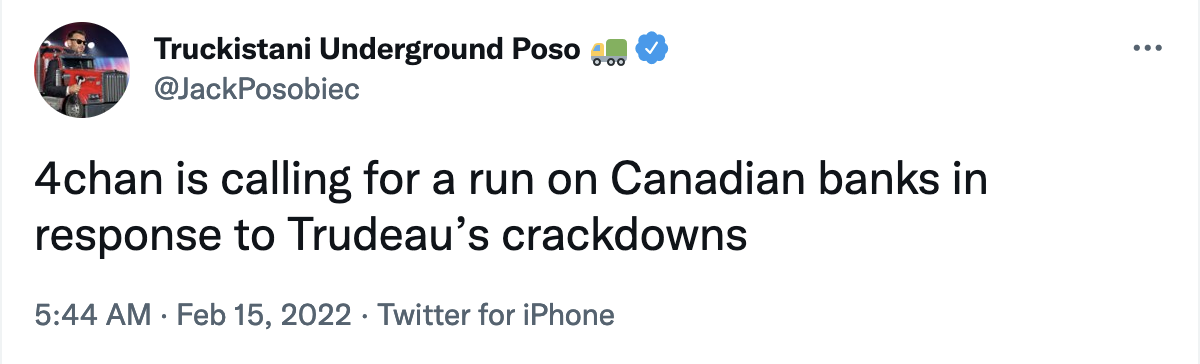1200x364 pixels.
Task: Open the three-dot more options menu
Action: (1147, 48)
